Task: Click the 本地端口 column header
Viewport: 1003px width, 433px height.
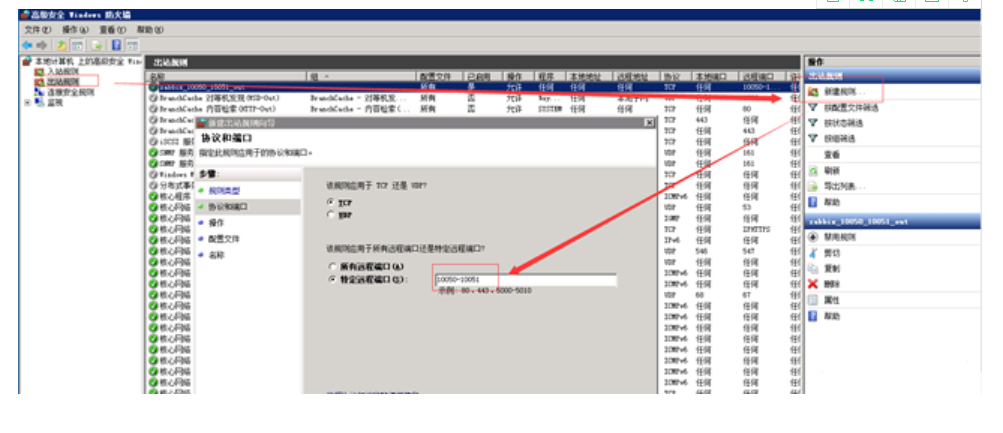Action: 716,76
